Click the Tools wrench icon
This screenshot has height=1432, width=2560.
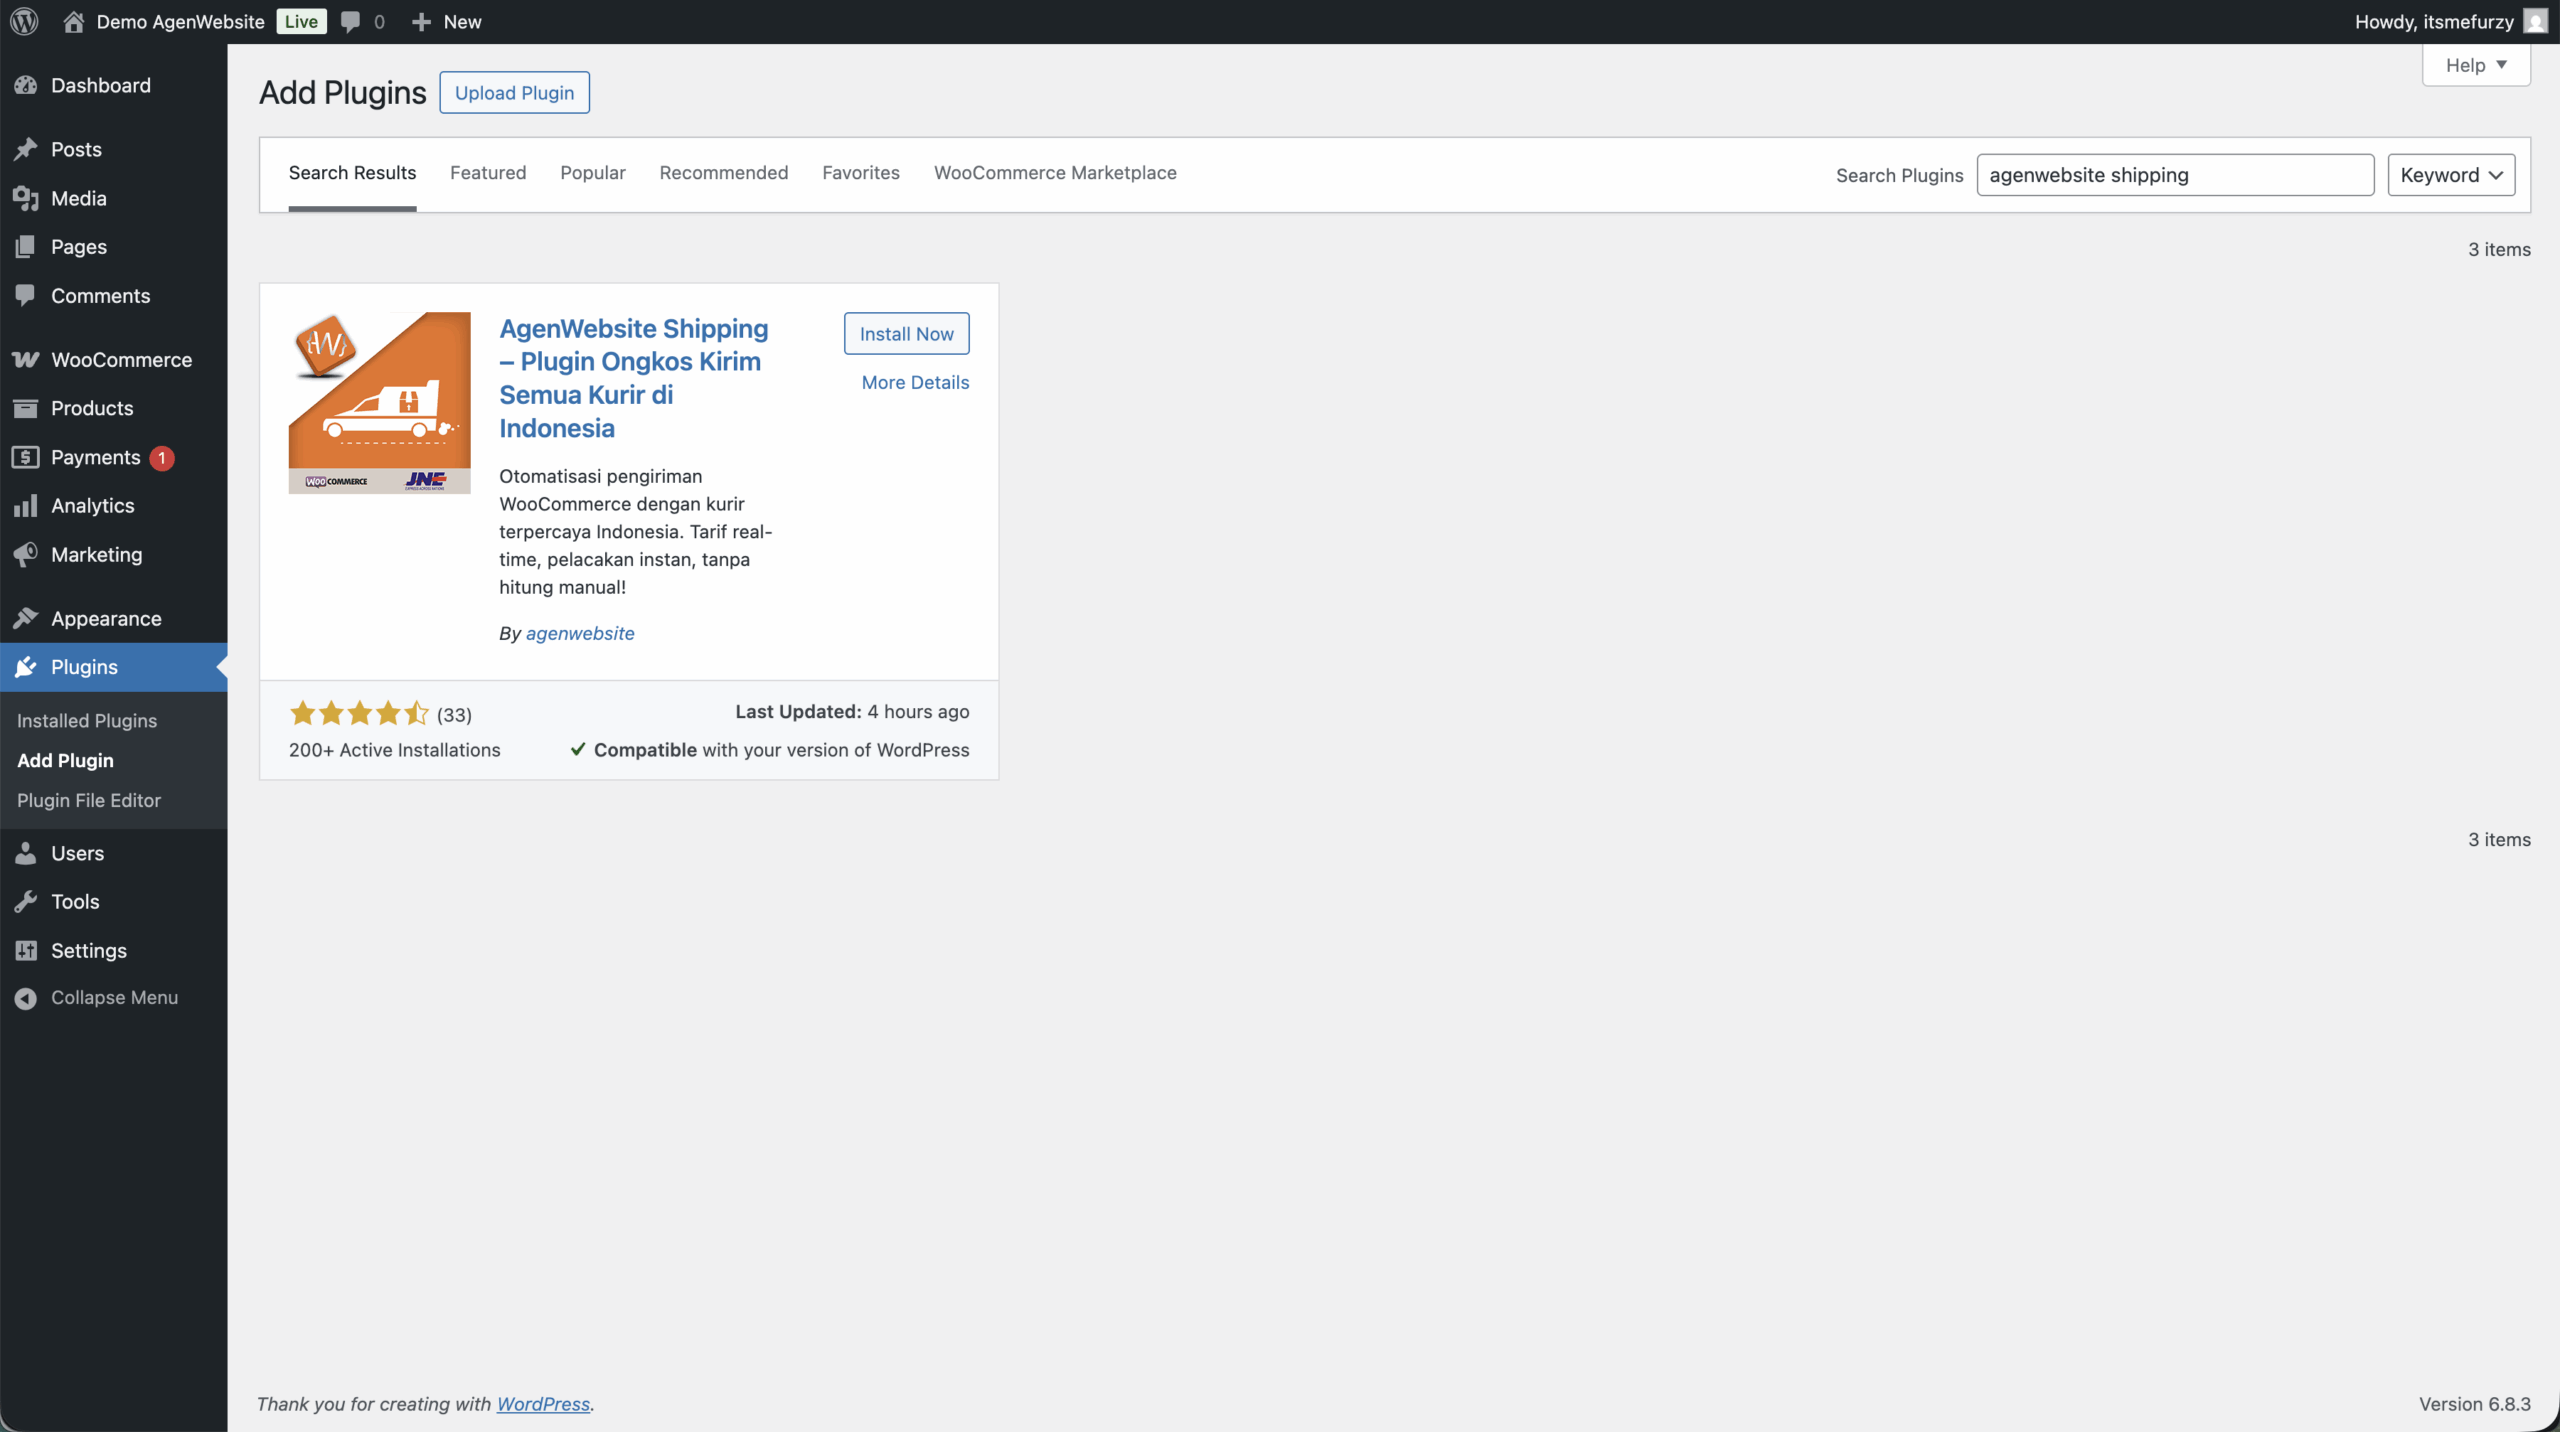point(26,902)
